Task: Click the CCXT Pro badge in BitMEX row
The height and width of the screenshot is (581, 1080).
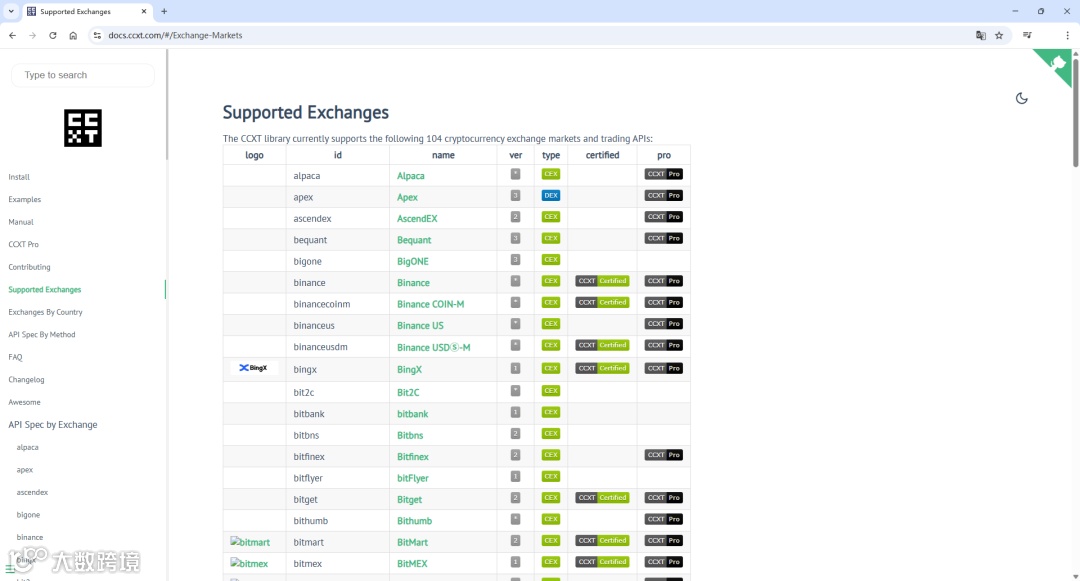Action: click(663, 562)
